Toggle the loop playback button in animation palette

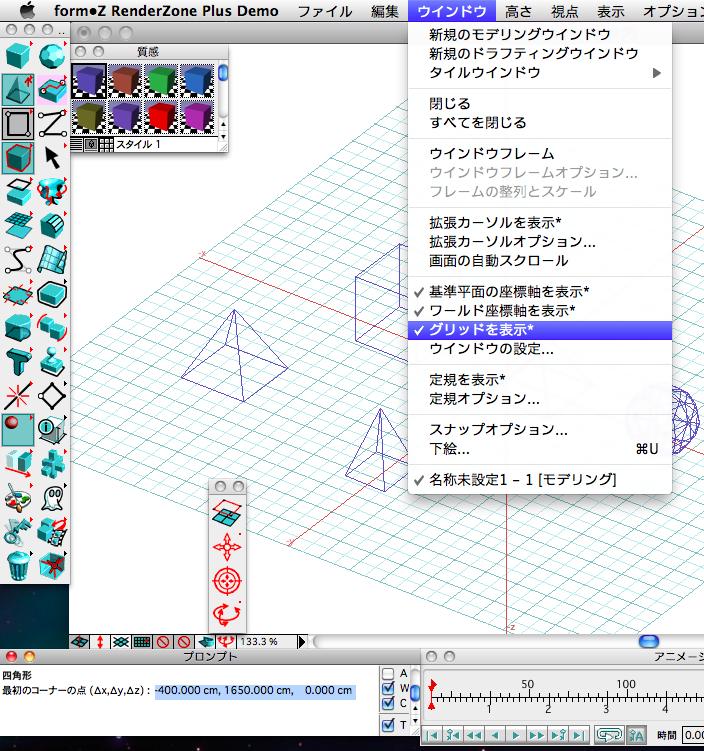(x=609, y=734)
